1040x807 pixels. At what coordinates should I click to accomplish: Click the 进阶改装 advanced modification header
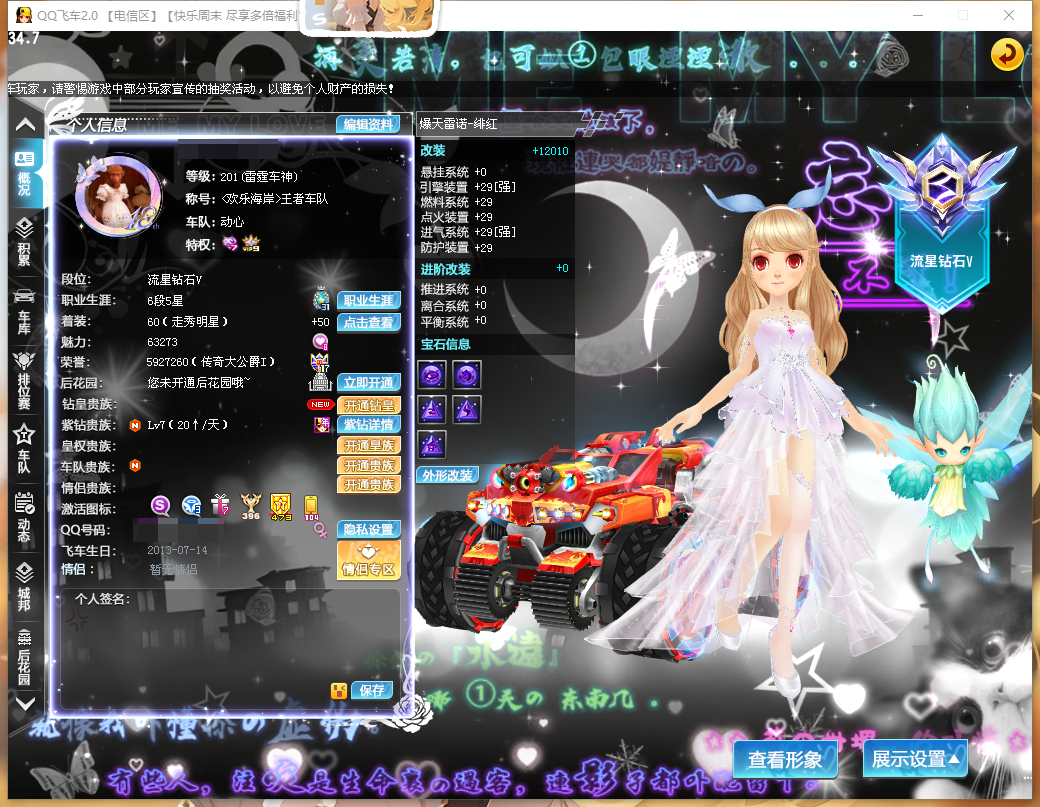(445, 269)
